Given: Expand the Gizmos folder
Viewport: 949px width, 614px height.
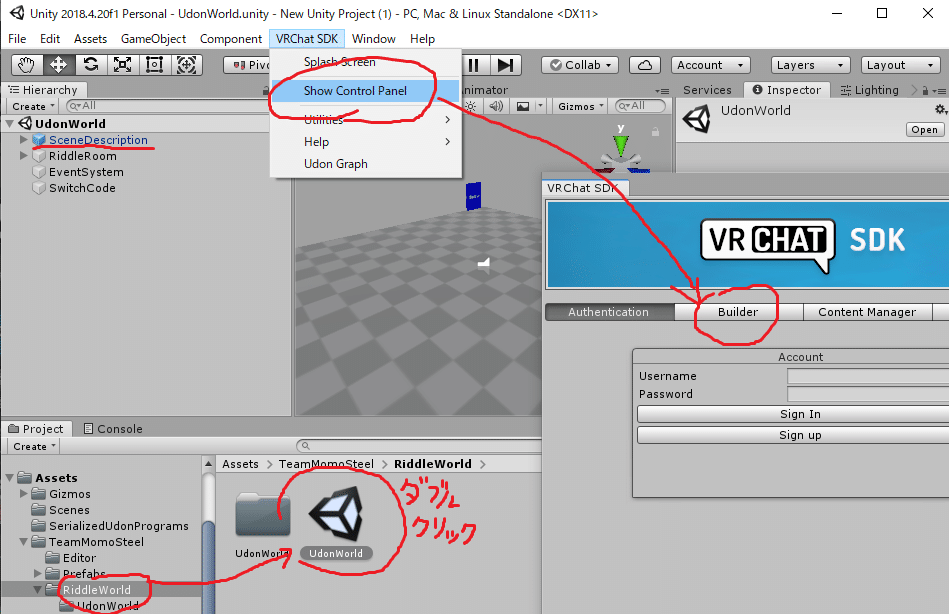Looking at the screenshot, I should point(24,494).
